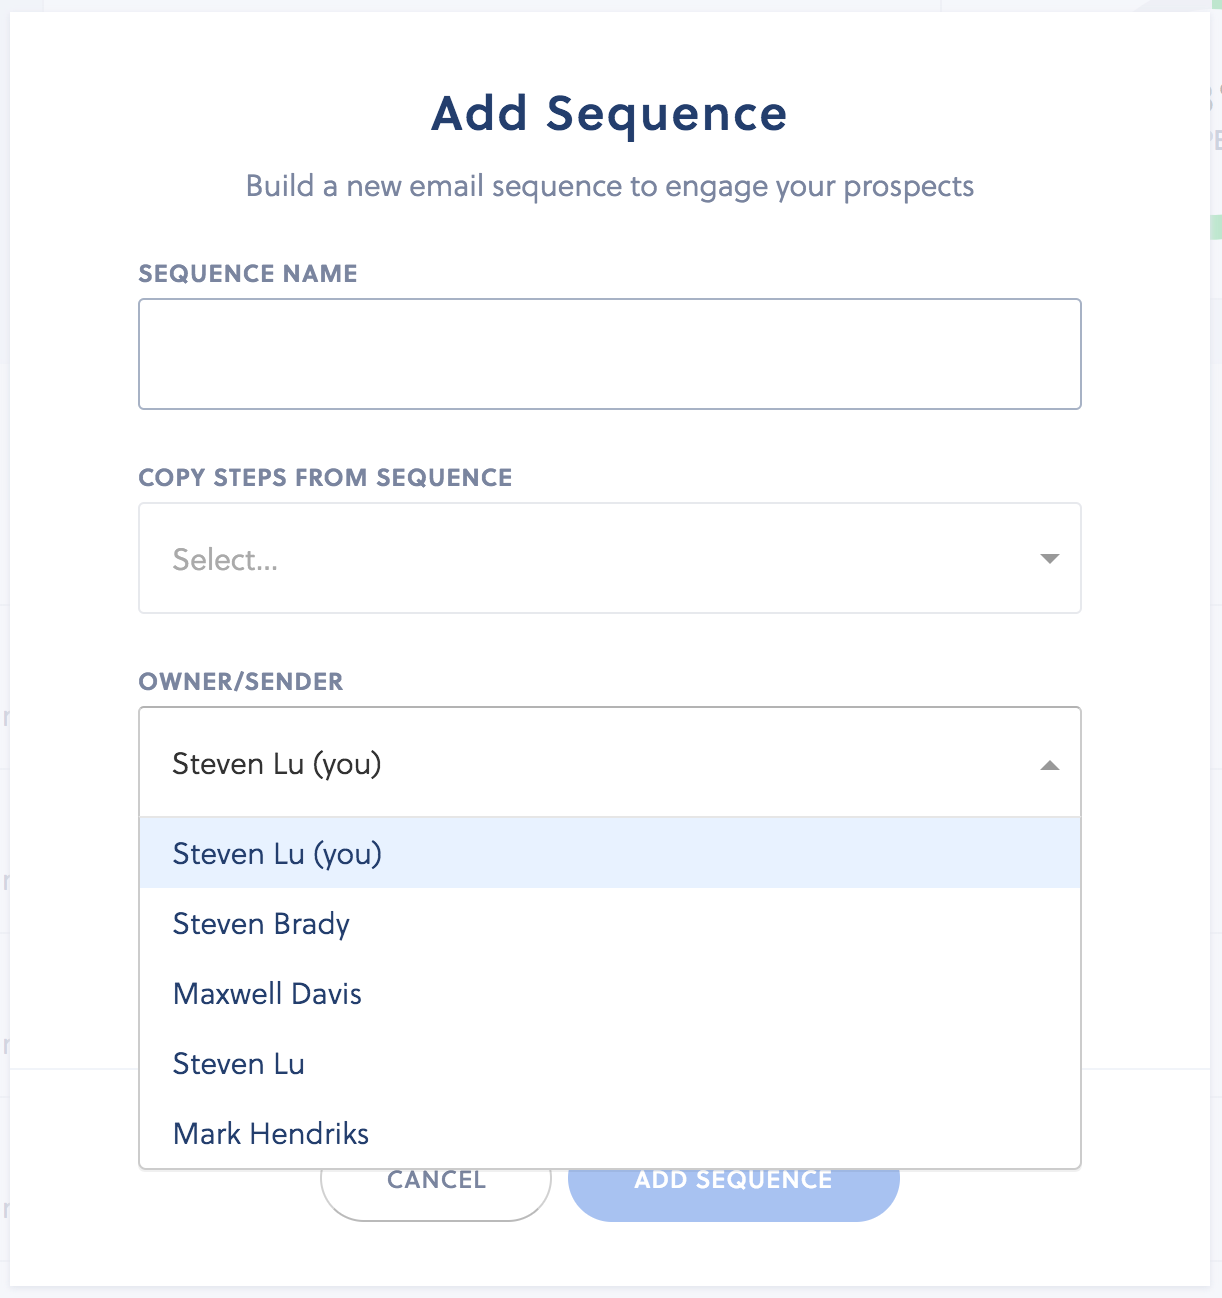1222x1298 pixels.
Task: Open the Copy Steps From Sequence dropdown
Action: (609, 558)
